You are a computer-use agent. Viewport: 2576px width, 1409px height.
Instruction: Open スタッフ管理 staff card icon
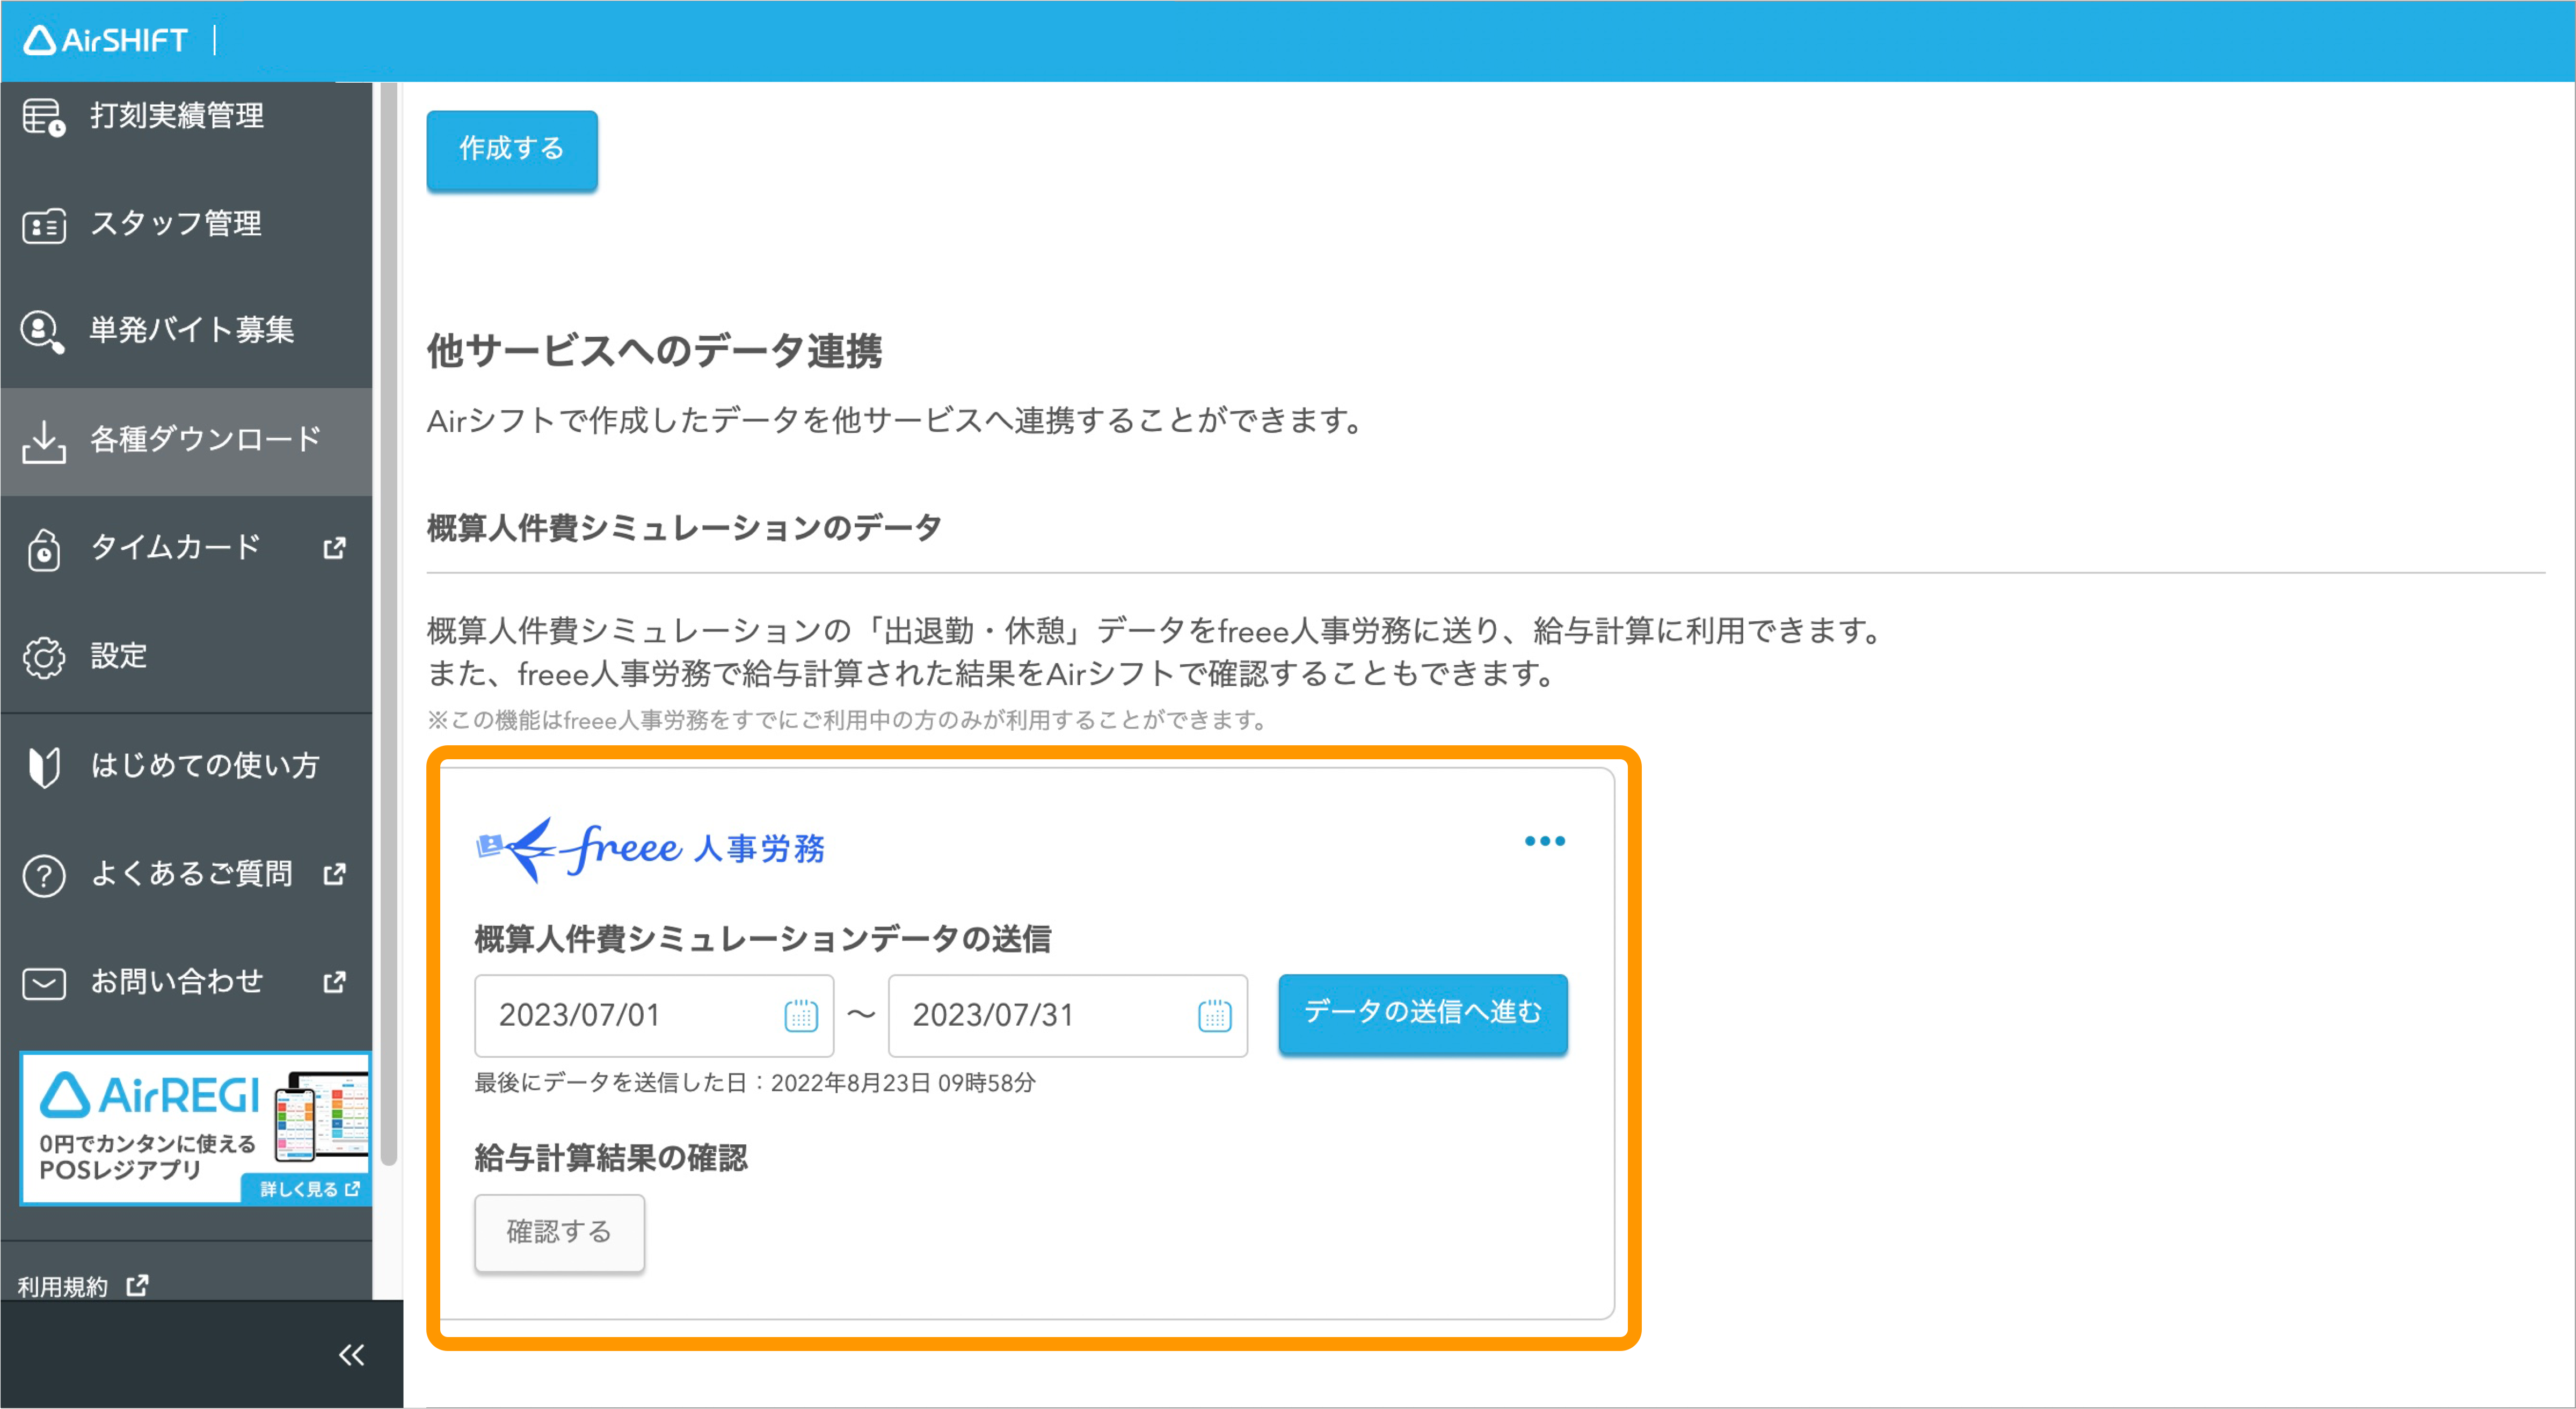[44, 225]
